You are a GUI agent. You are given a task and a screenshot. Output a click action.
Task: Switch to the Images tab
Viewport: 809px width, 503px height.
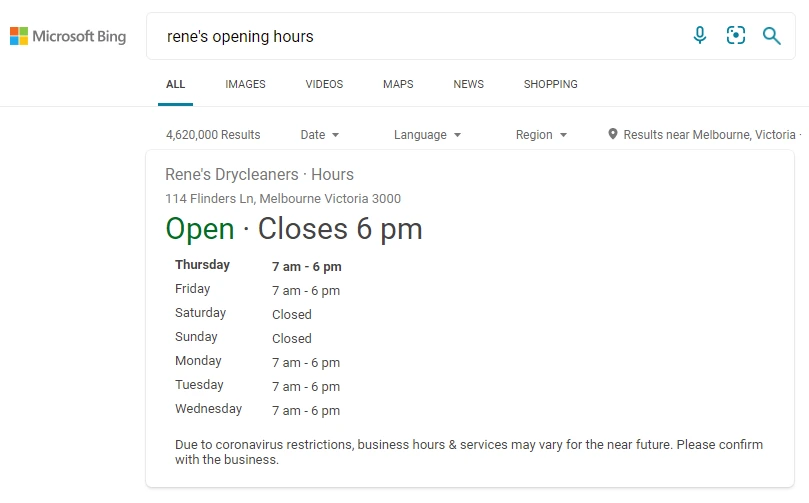coord(245,84)
